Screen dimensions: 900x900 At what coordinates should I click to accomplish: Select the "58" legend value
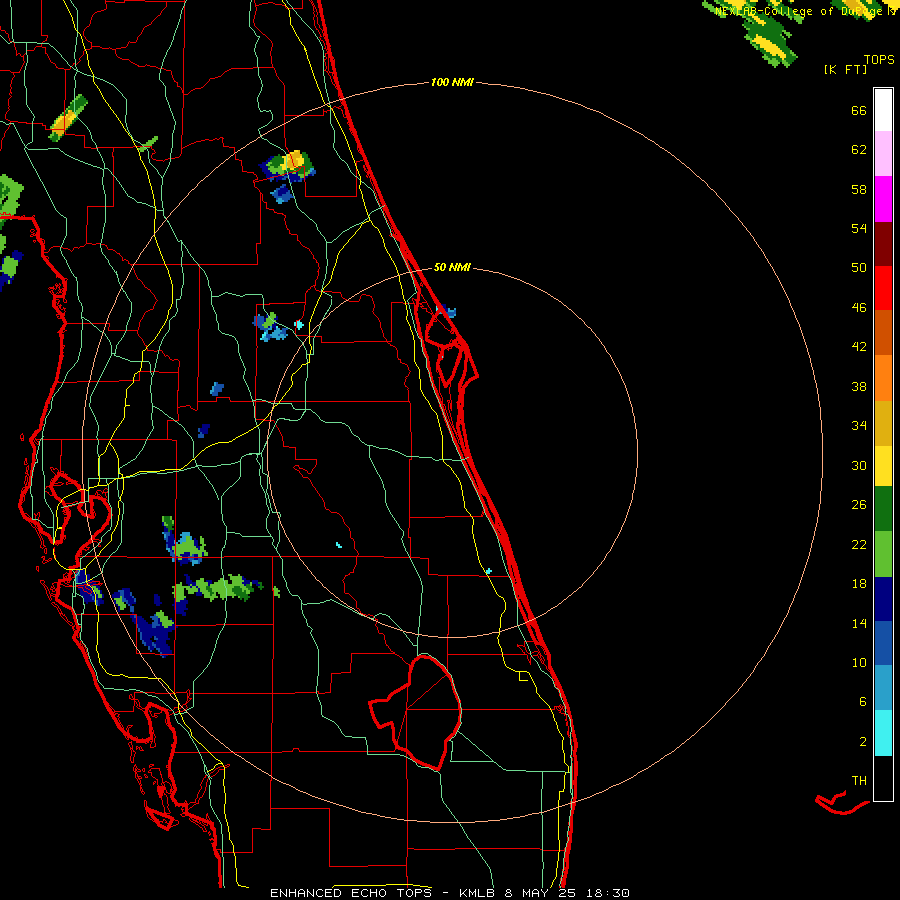tap(859, 189)
